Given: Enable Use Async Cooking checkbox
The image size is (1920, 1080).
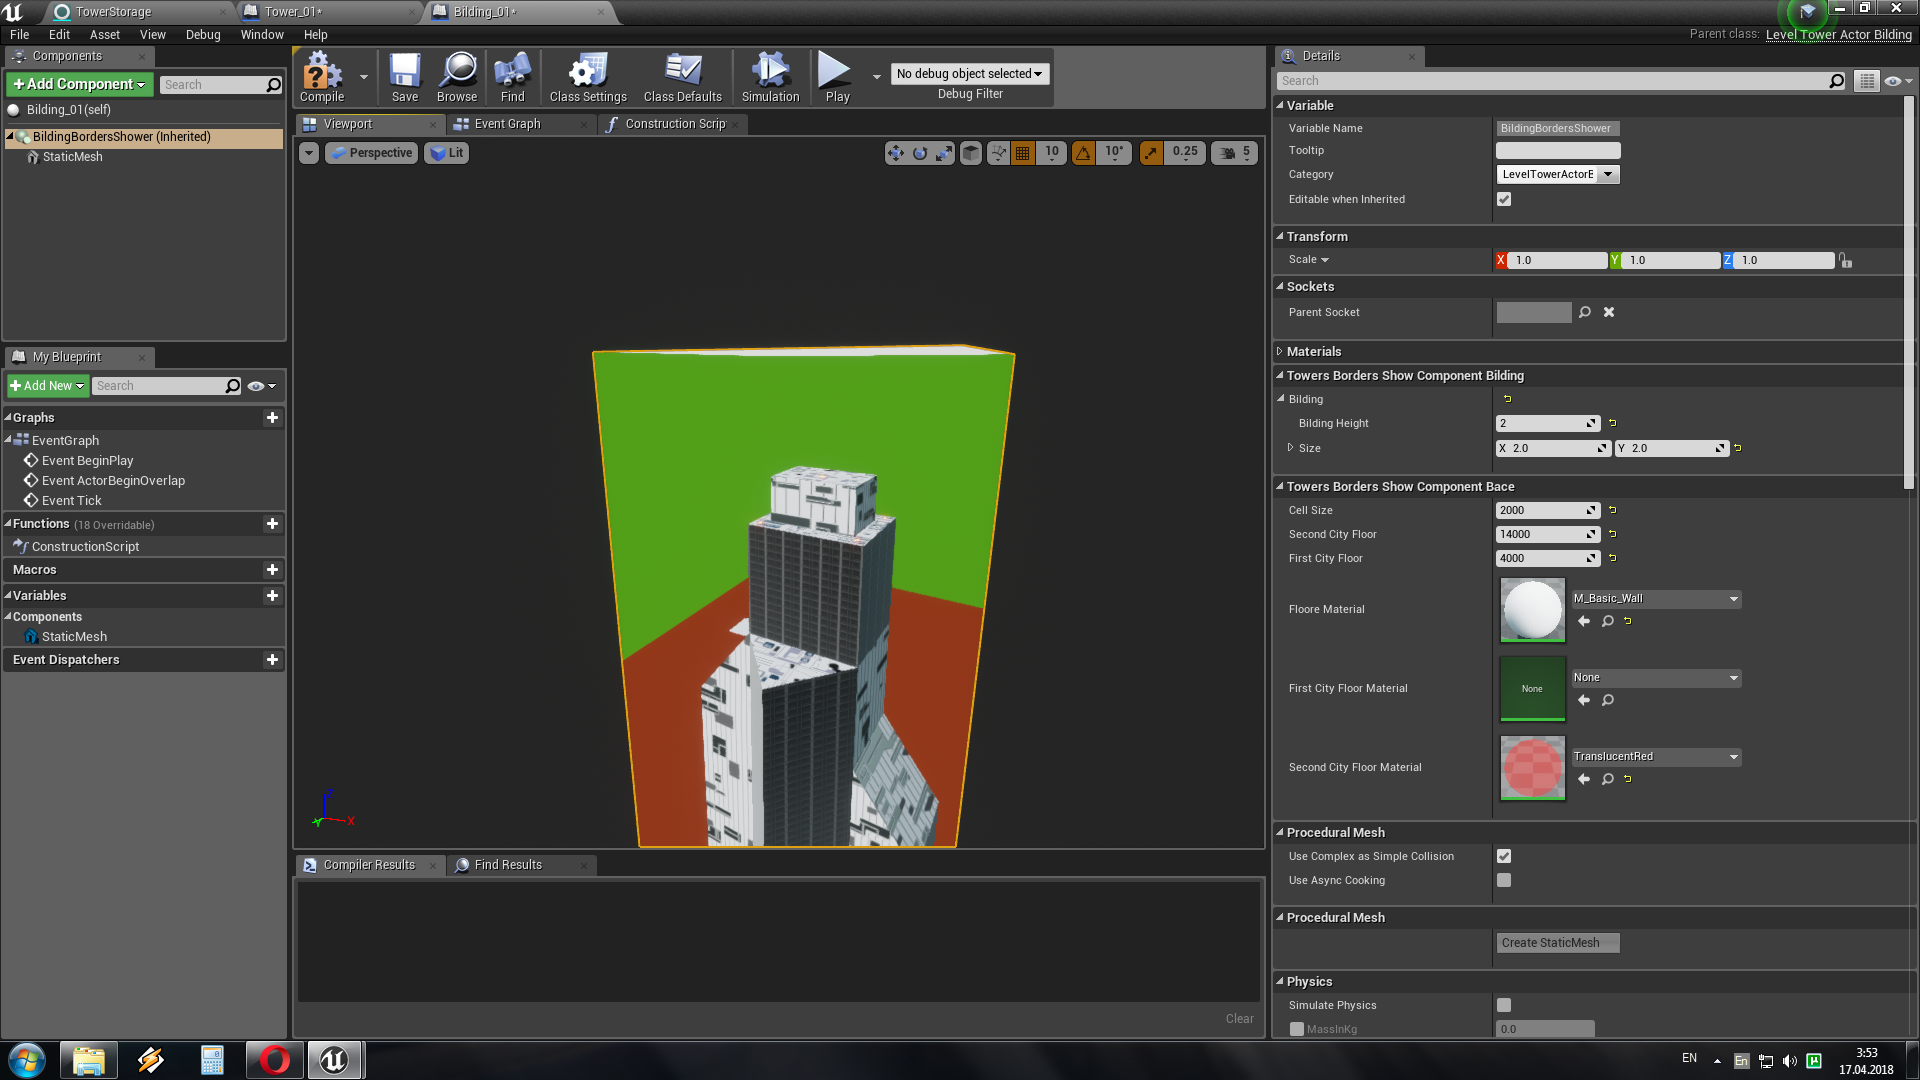Looking at the screenshot, I should pos(1504,880).
